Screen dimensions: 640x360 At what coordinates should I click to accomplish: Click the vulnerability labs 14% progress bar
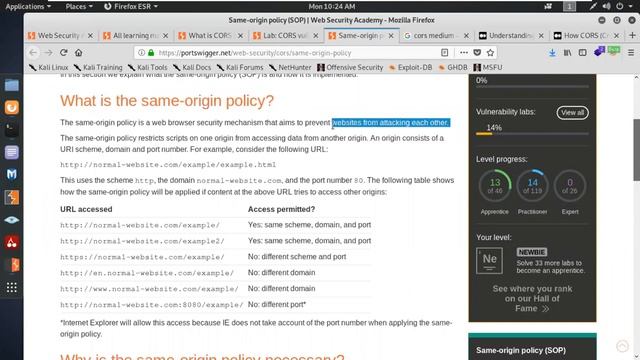[532, 133]
